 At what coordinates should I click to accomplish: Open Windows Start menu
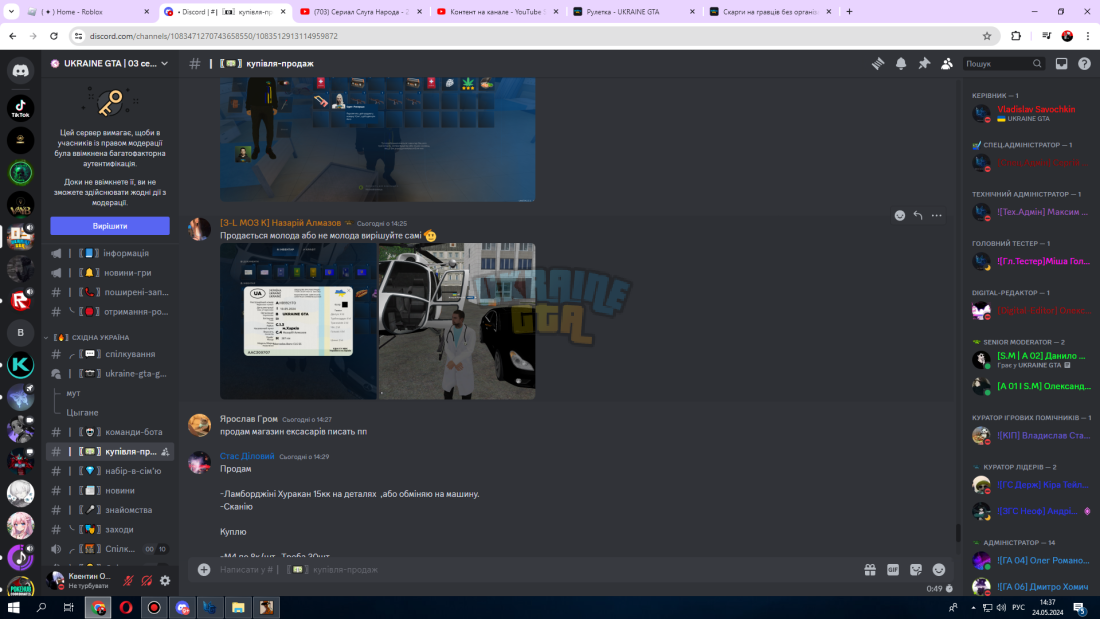point(13,607)
